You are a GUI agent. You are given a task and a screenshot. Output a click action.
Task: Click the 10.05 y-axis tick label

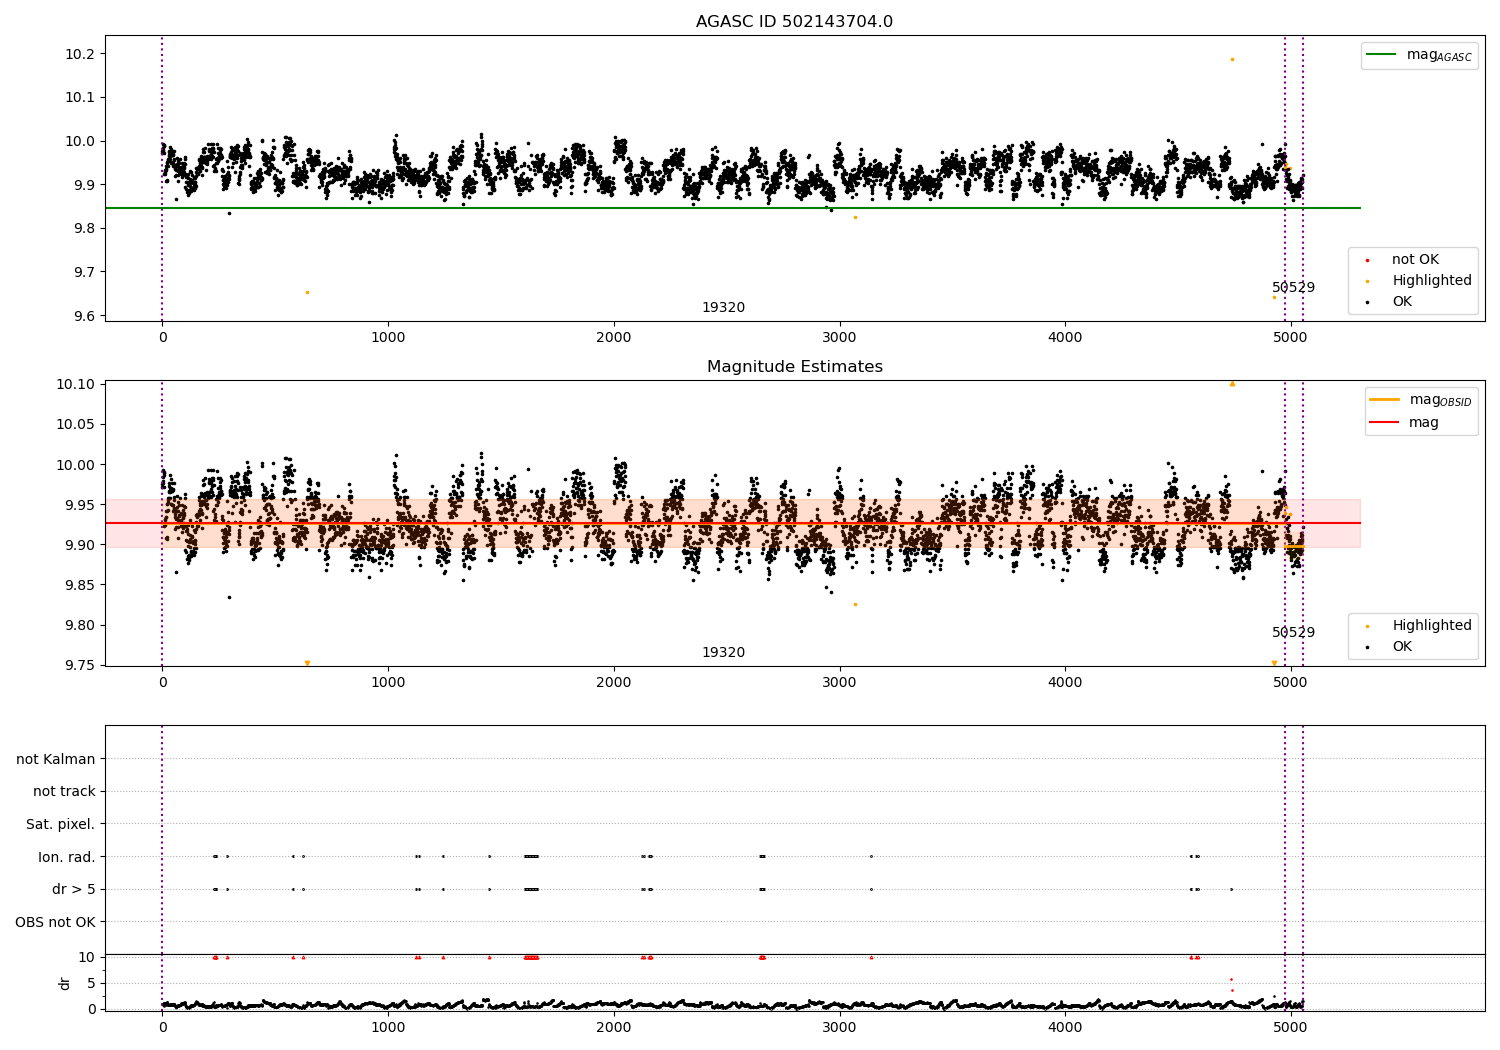[77, 425]
